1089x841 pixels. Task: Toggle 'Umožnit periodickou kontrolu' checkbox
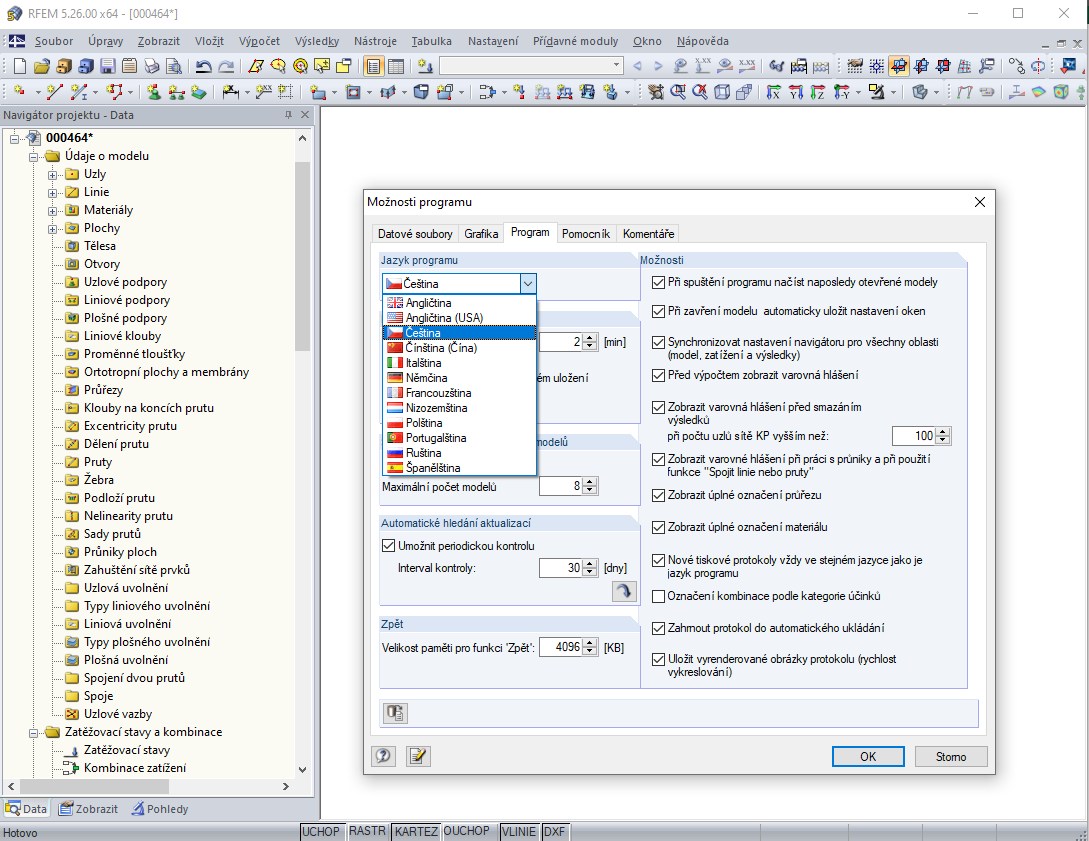pyautogui.click(x=389, y=546)
